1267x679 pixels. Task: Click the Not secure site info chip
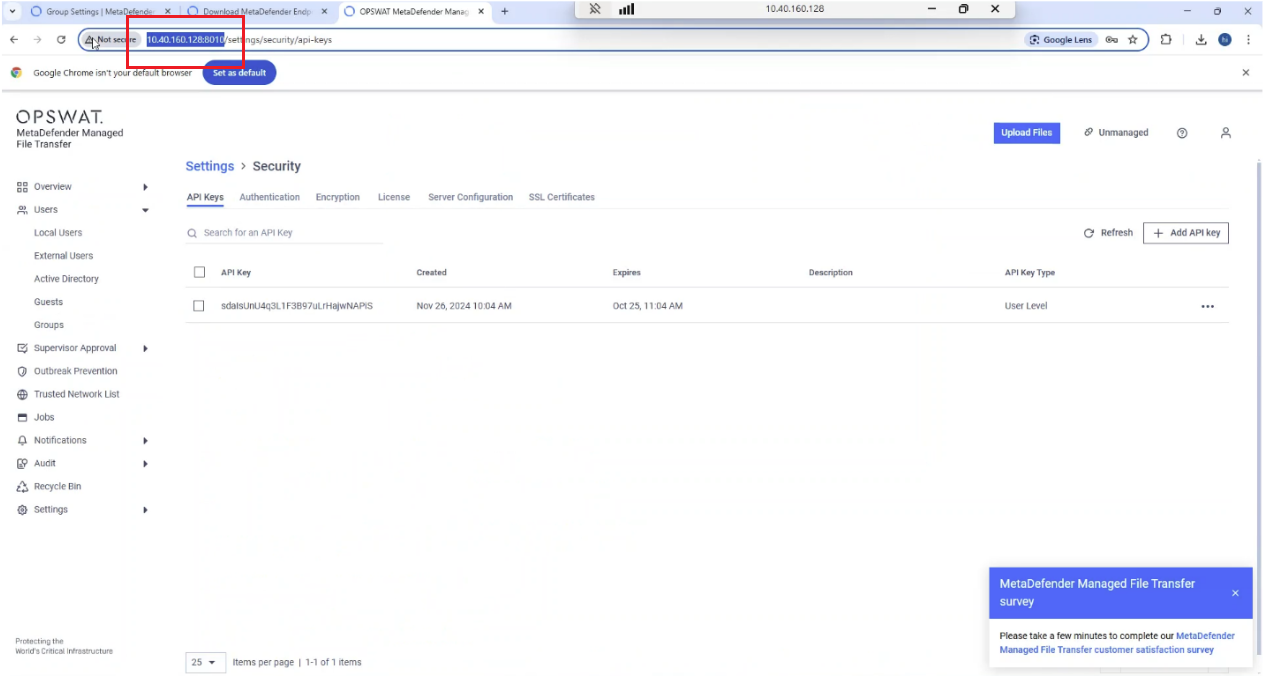[111, 40]
